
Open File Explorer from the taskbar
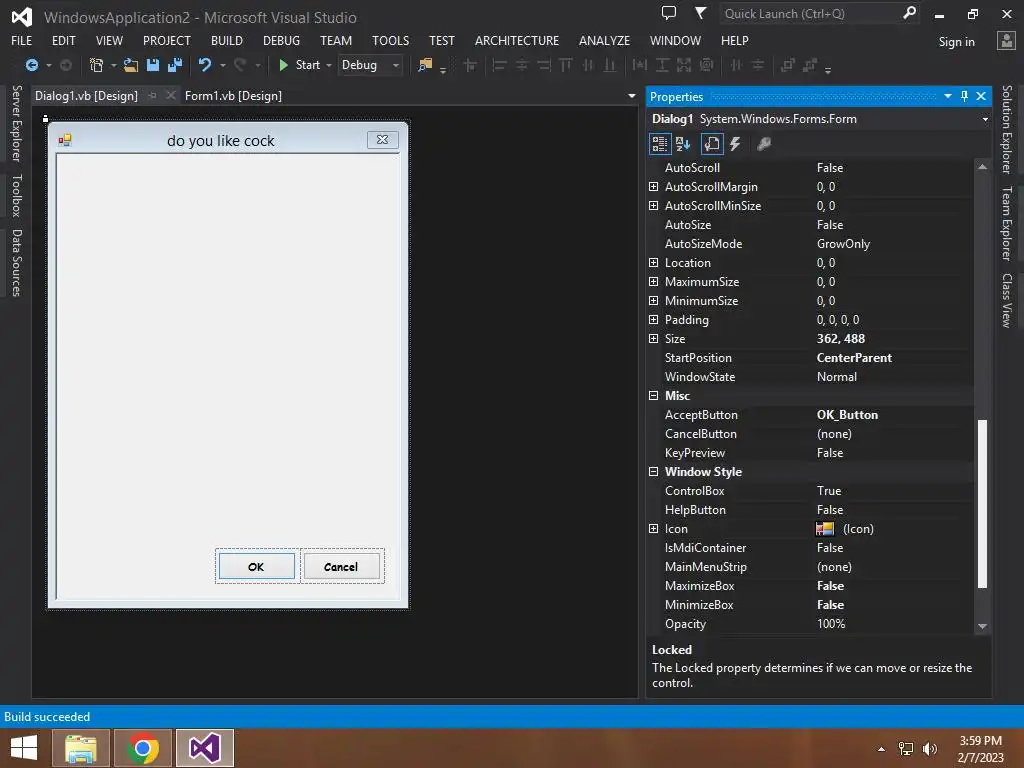pos(81,748)
